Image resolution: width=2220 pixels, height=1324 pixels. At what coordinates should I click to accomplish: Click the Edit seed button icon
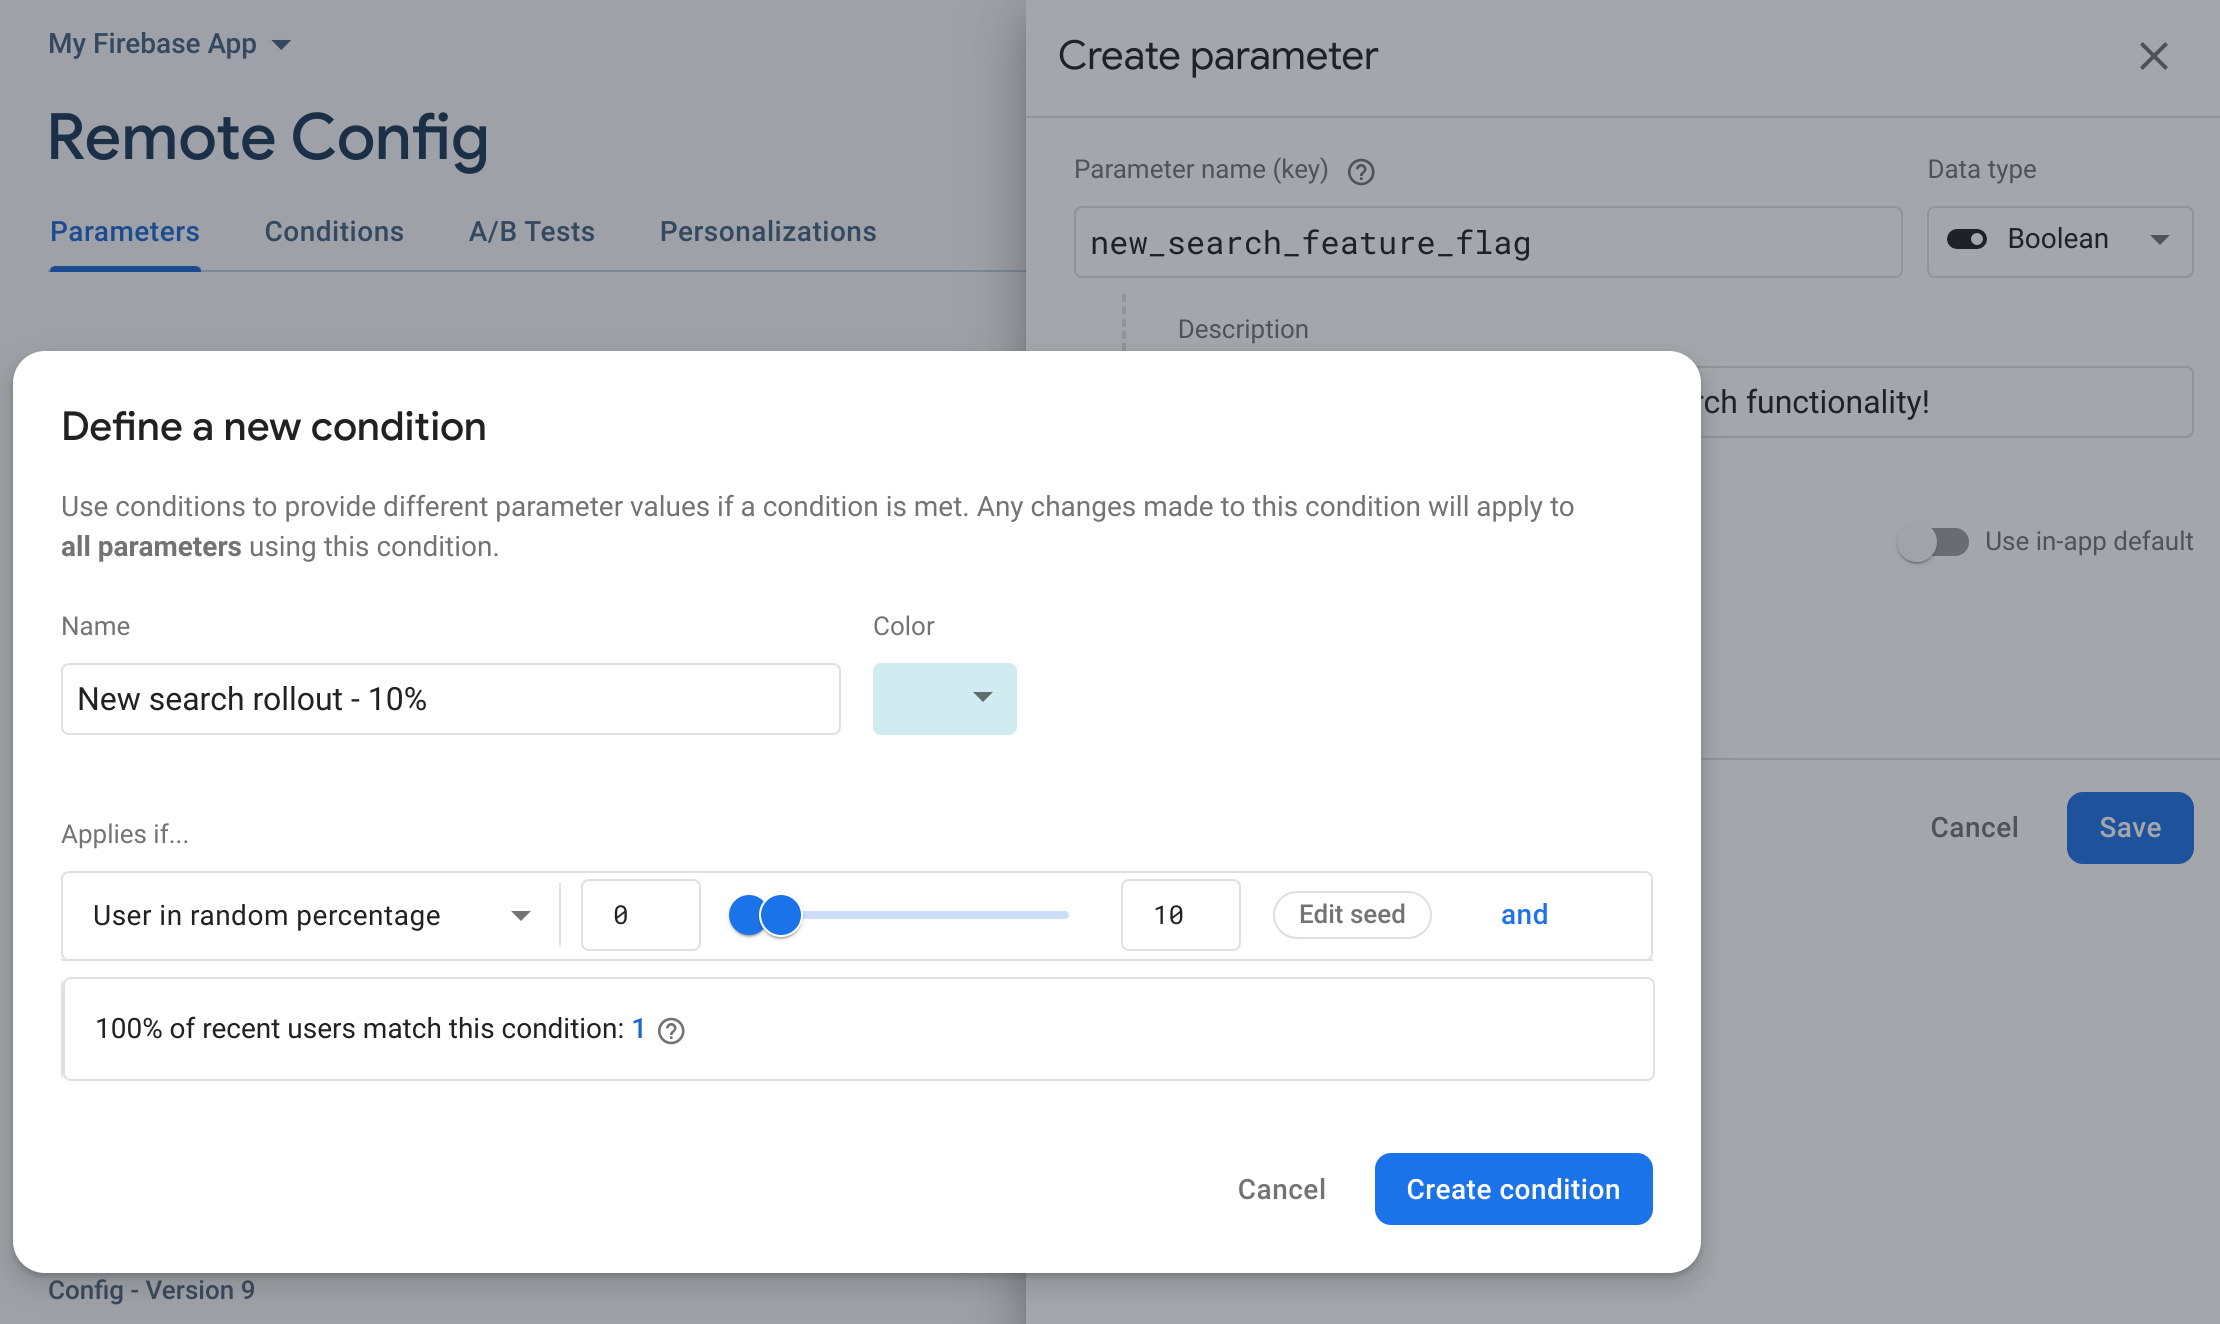[1352, 914]
